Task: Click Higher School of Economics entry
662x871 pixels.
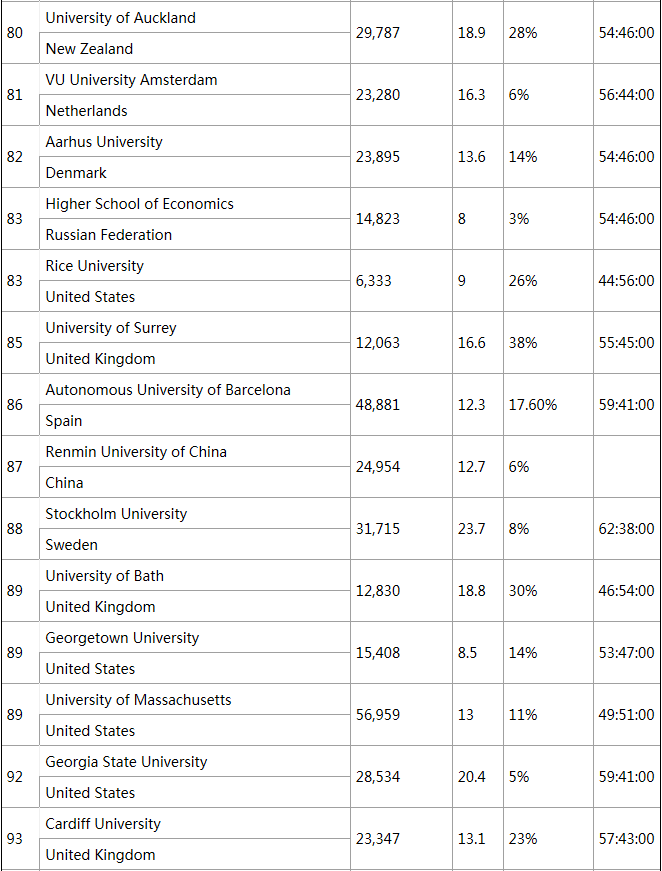Action: click(139, 204)
